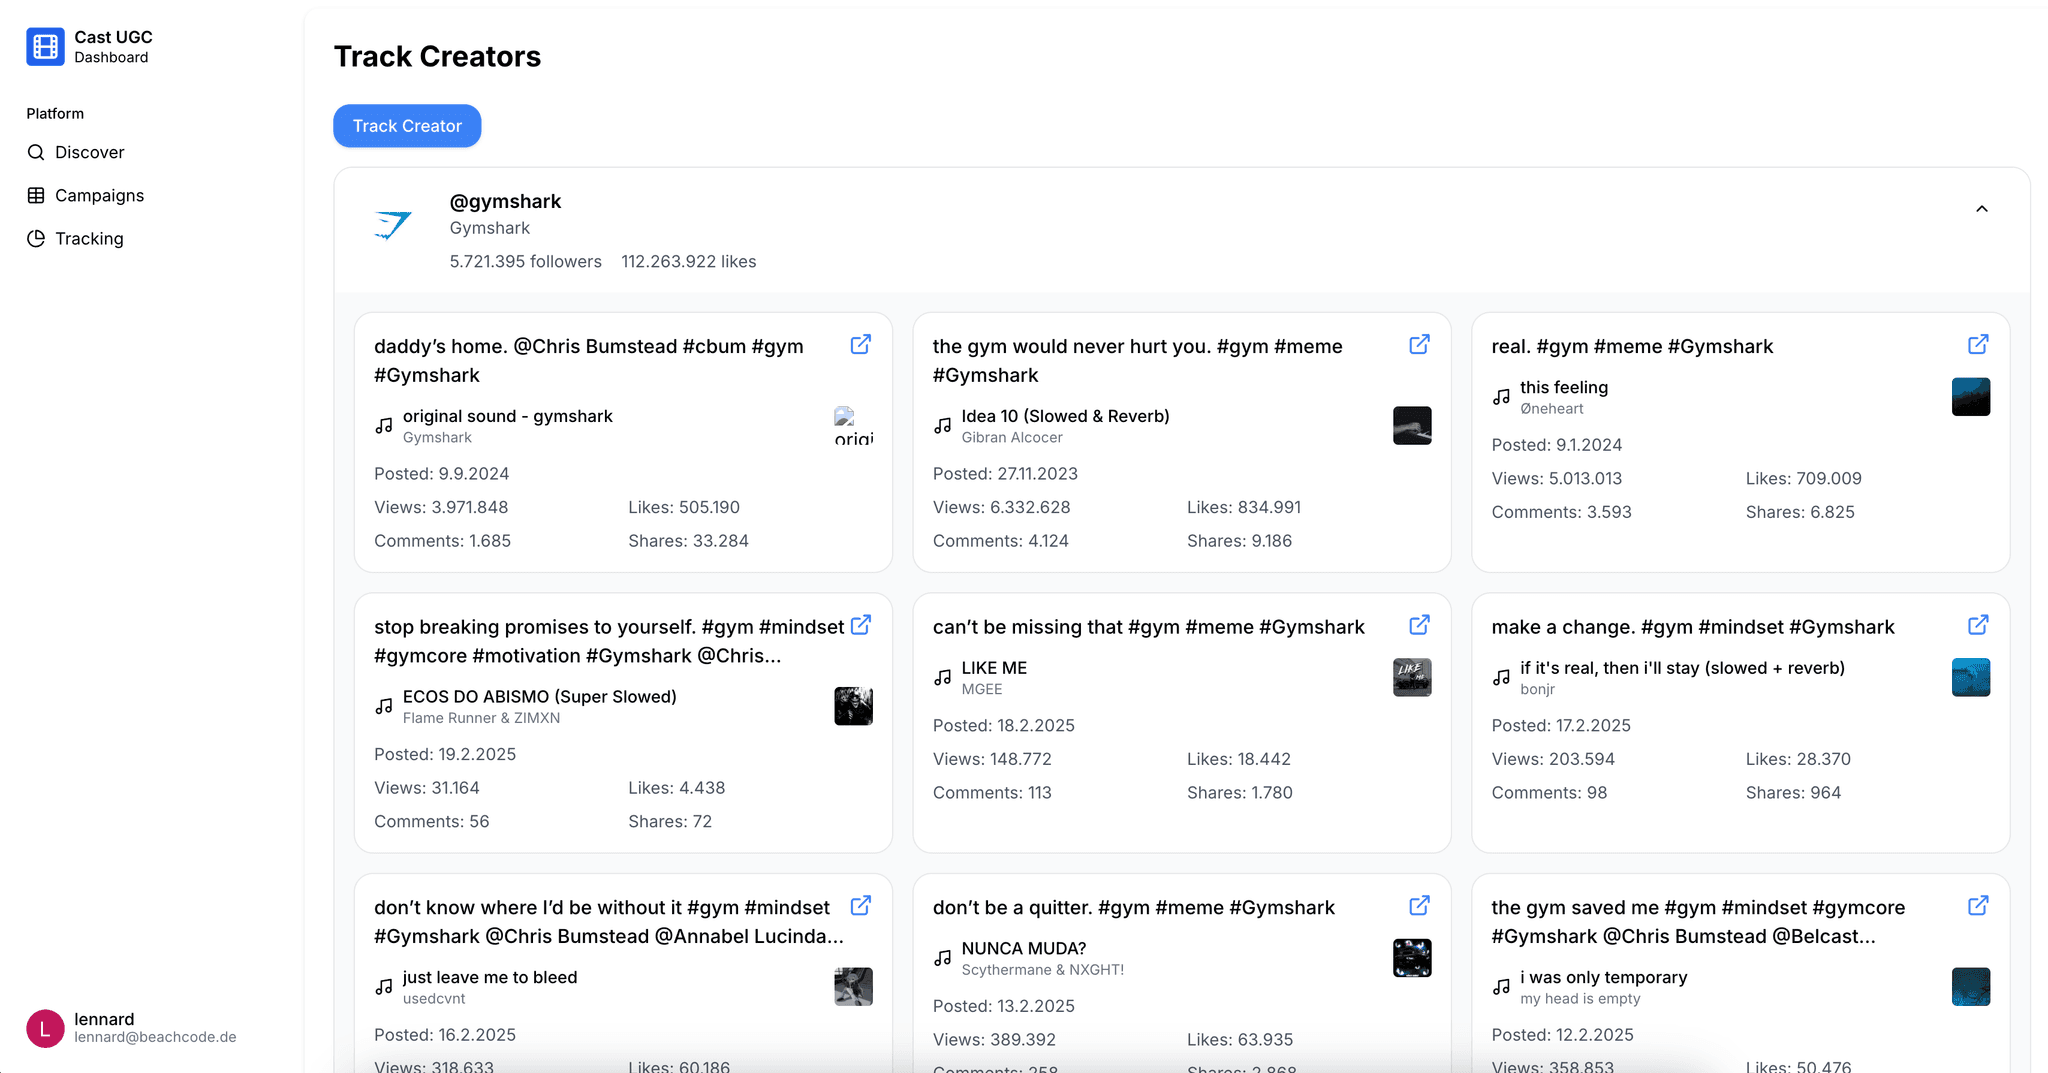Click cover art for "just leave me to bleed"

click(x=853, y=986)
